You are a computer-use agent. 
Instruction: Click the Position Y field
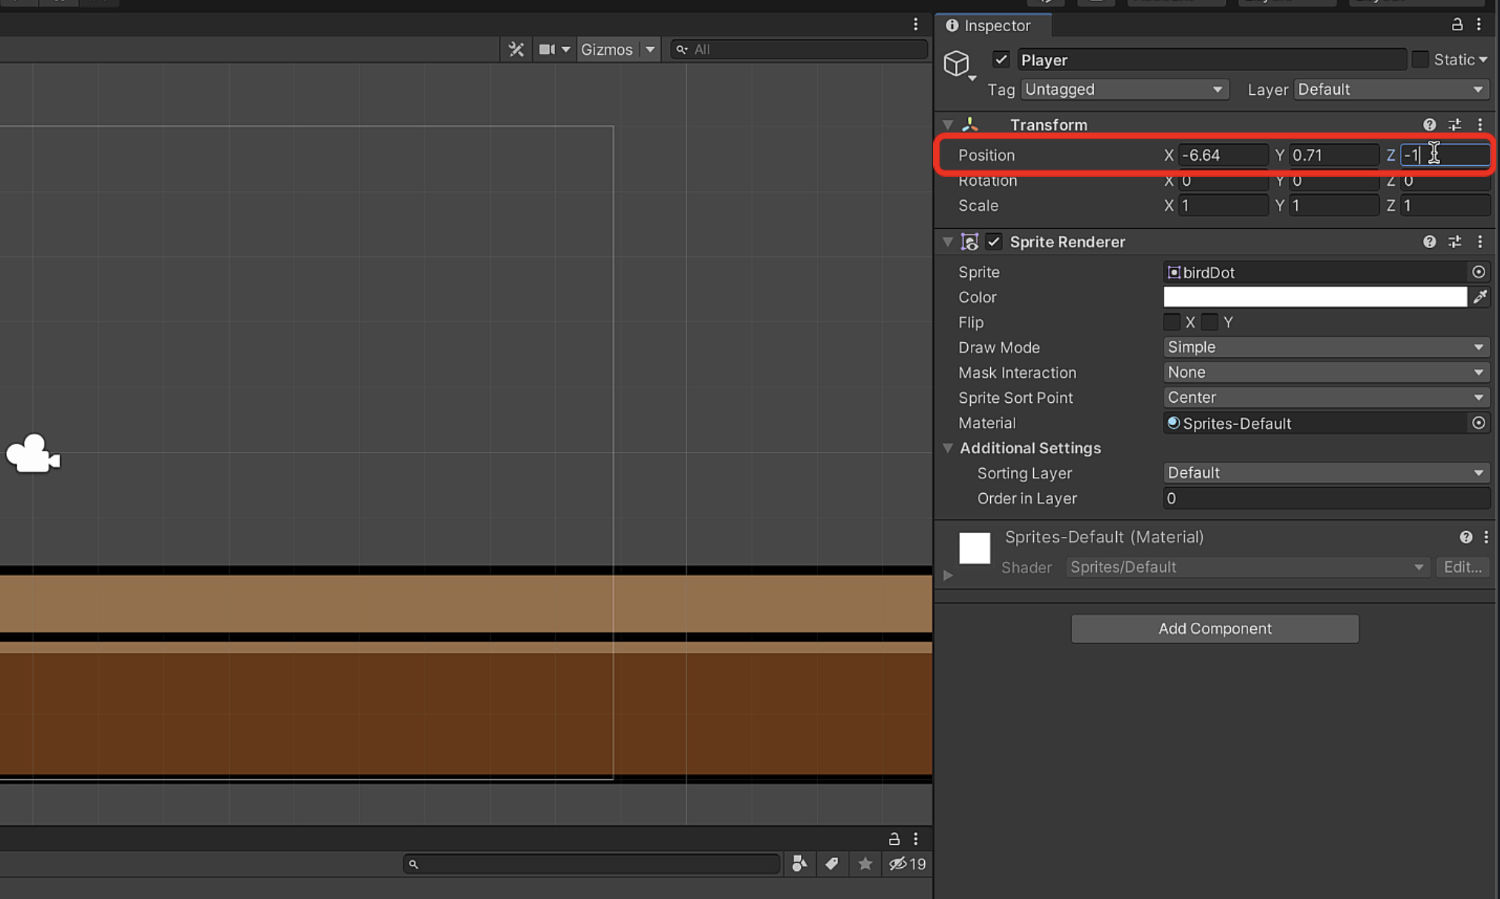(1334, 155)
